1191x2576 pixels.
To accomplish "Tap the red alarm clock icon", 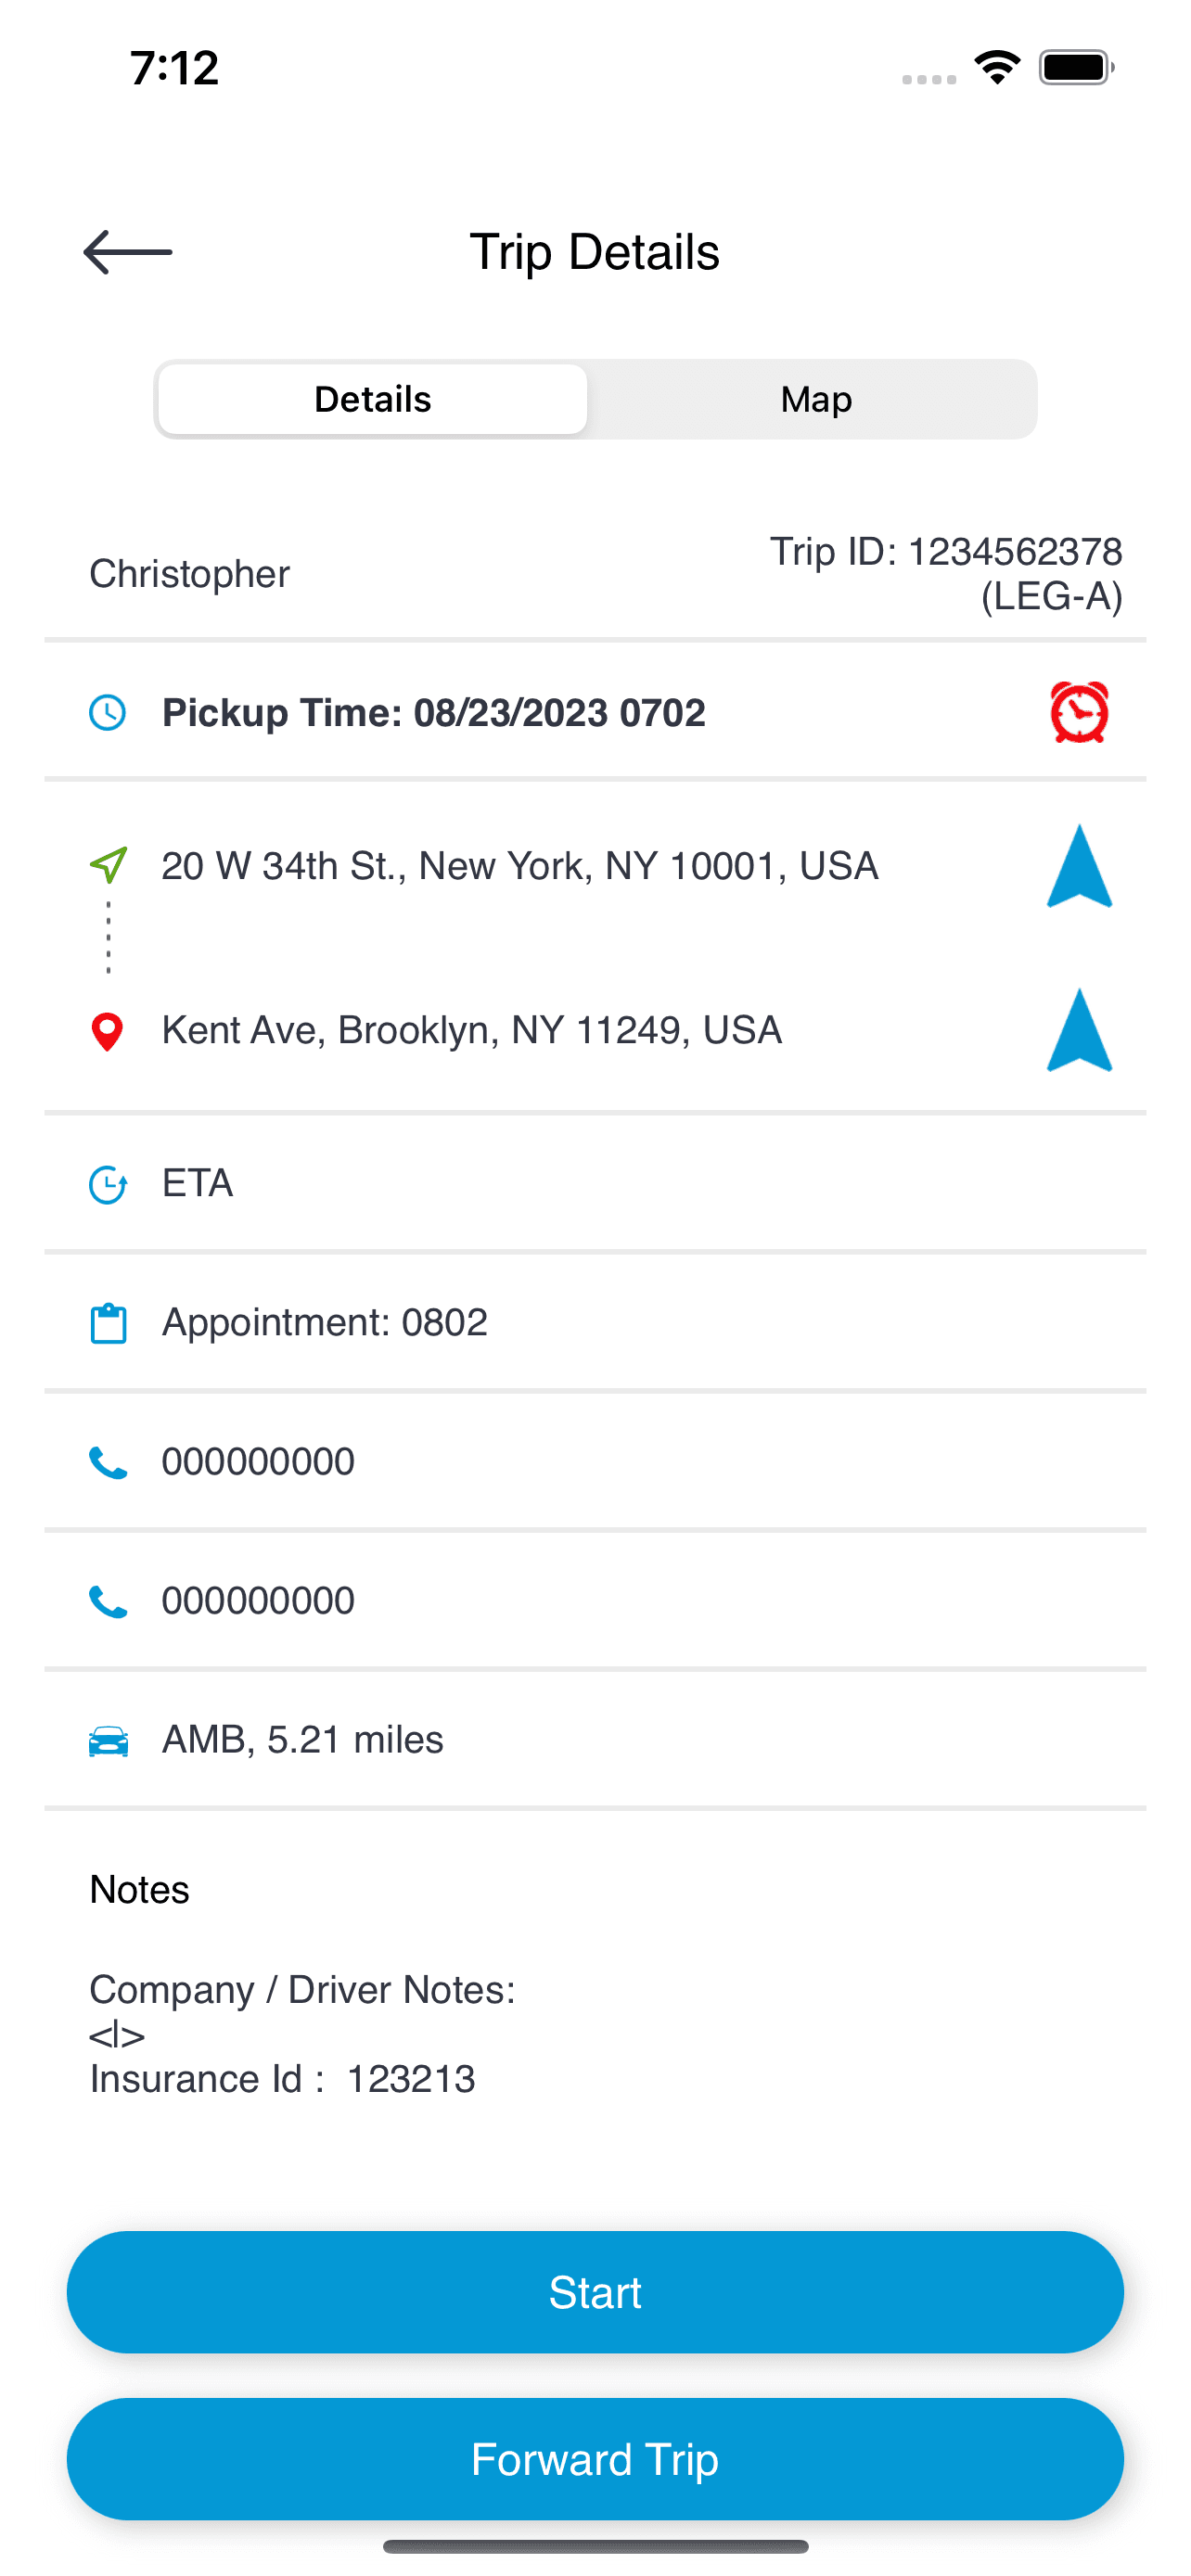I will click(1079, 713).
